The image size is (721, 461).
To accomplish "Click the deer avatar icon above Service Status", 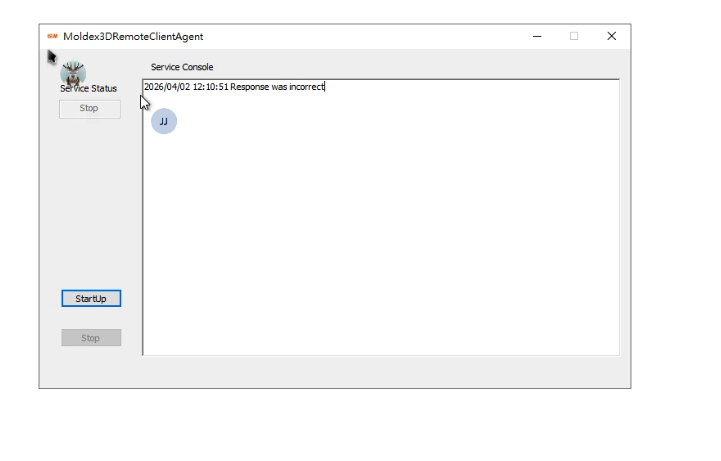I will (x=73, y=73).
